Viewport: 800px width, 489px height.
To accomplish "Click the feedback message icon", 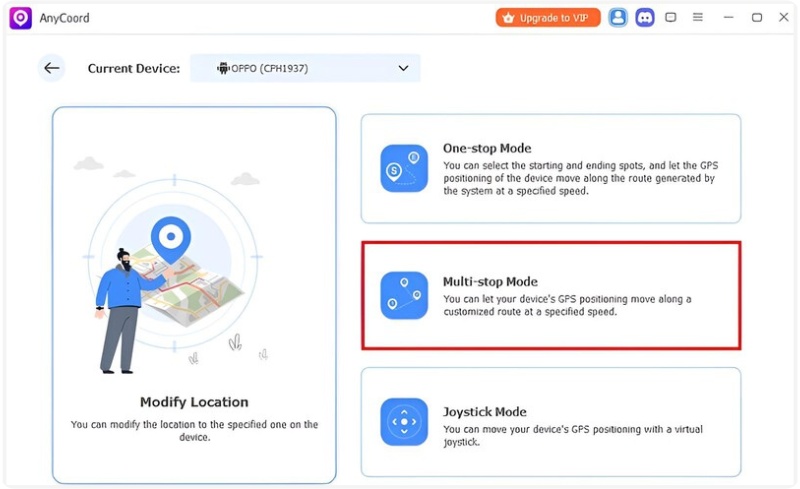I will point(671,17).
